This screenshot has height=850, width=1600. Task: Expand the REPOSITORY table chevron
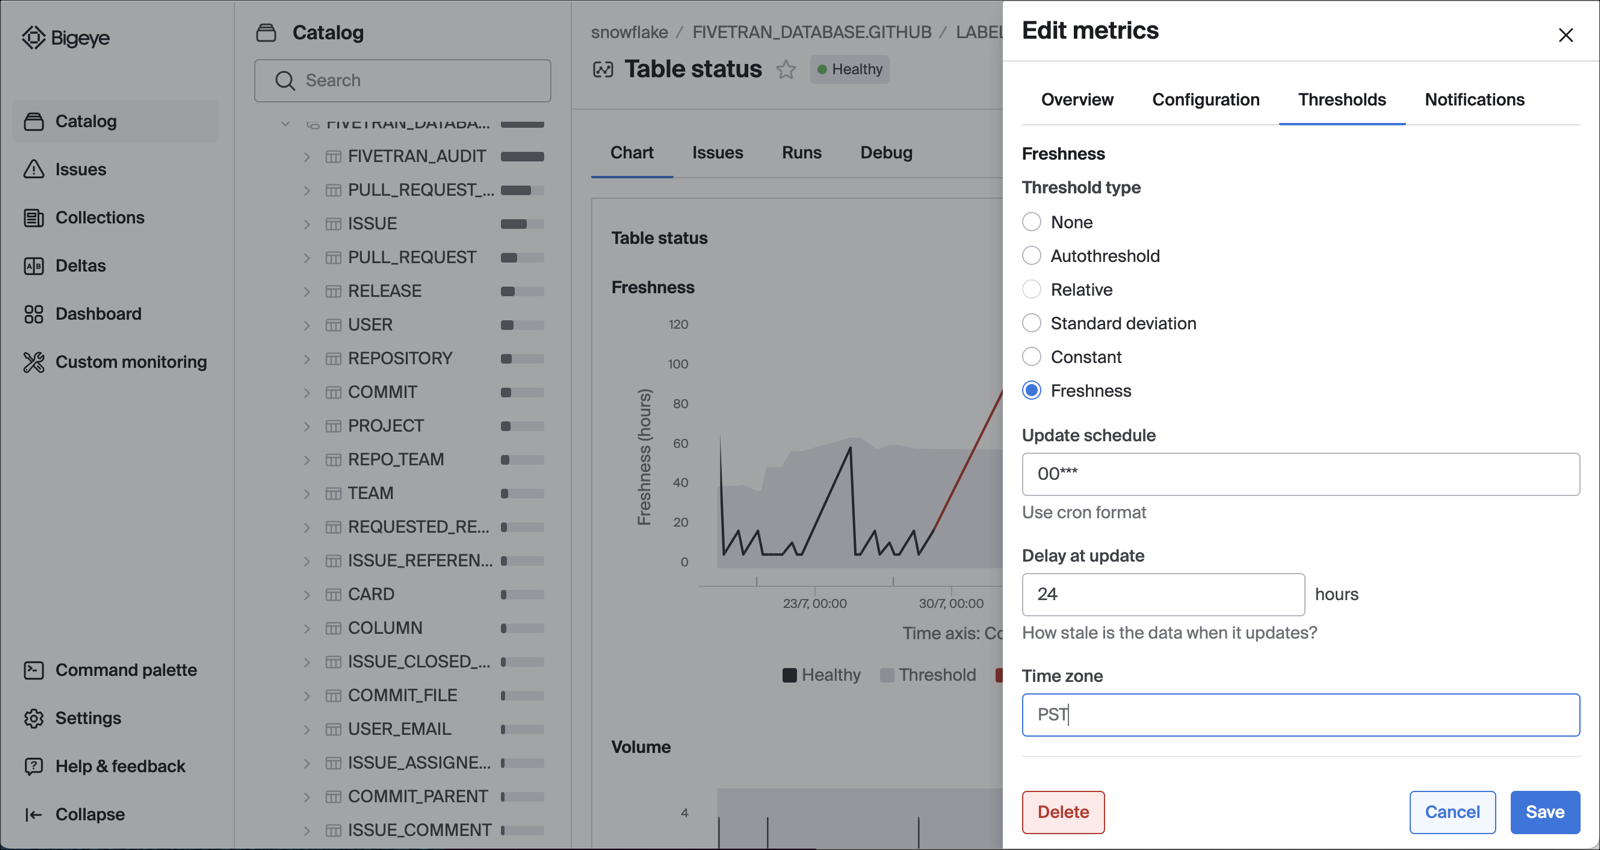coord(307,359)
